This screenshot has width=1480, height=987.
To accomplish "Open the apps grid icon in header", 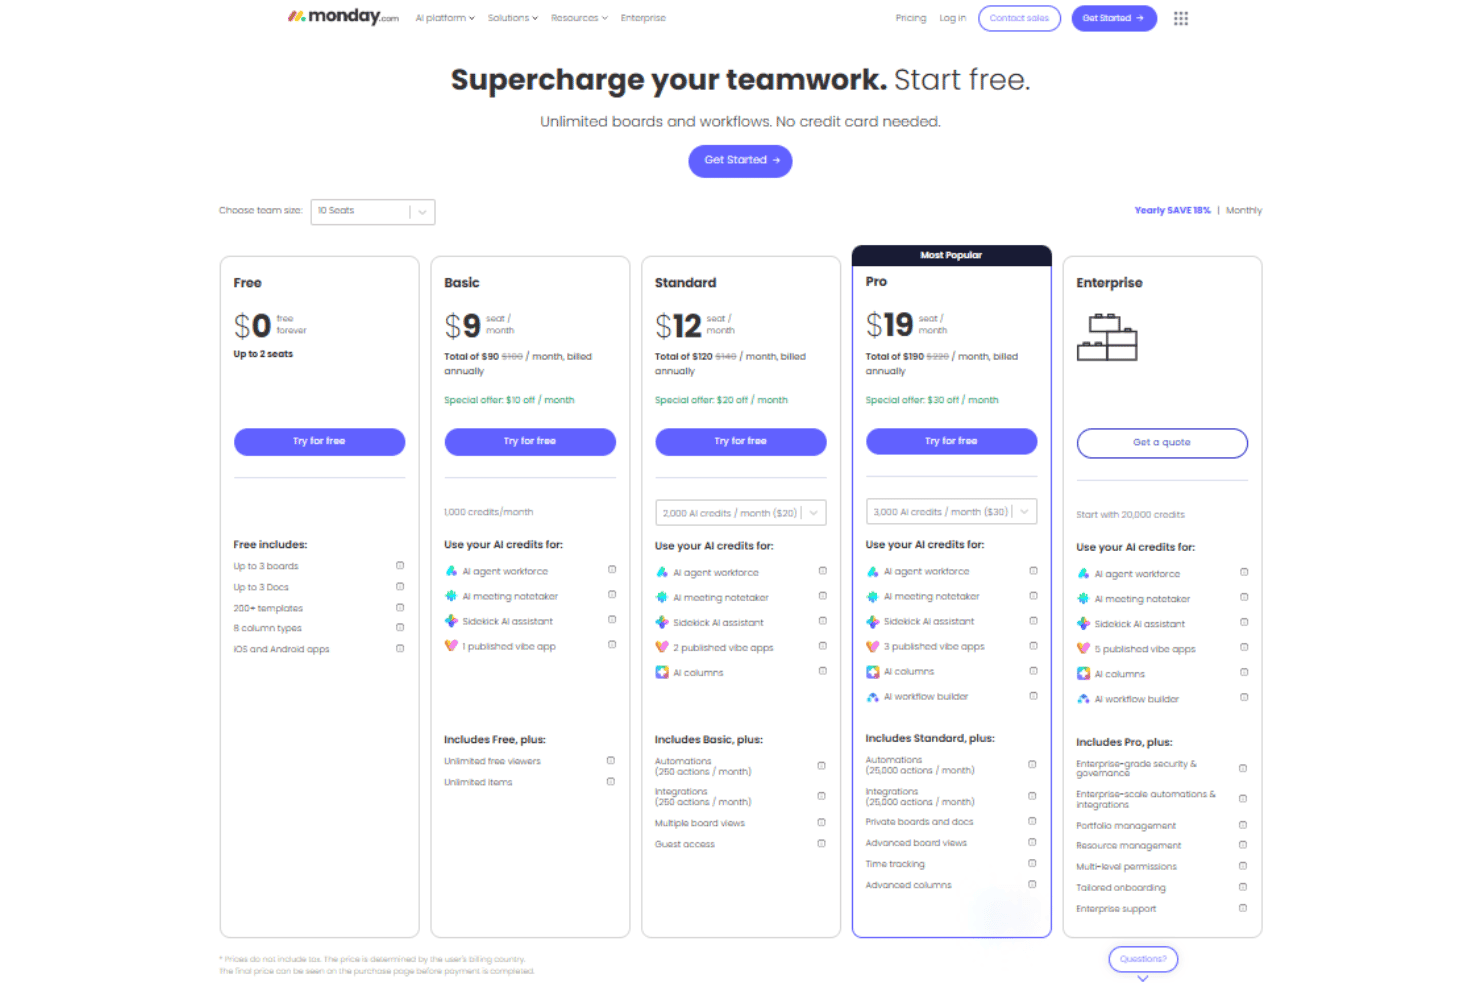I will coord(1180,18).
